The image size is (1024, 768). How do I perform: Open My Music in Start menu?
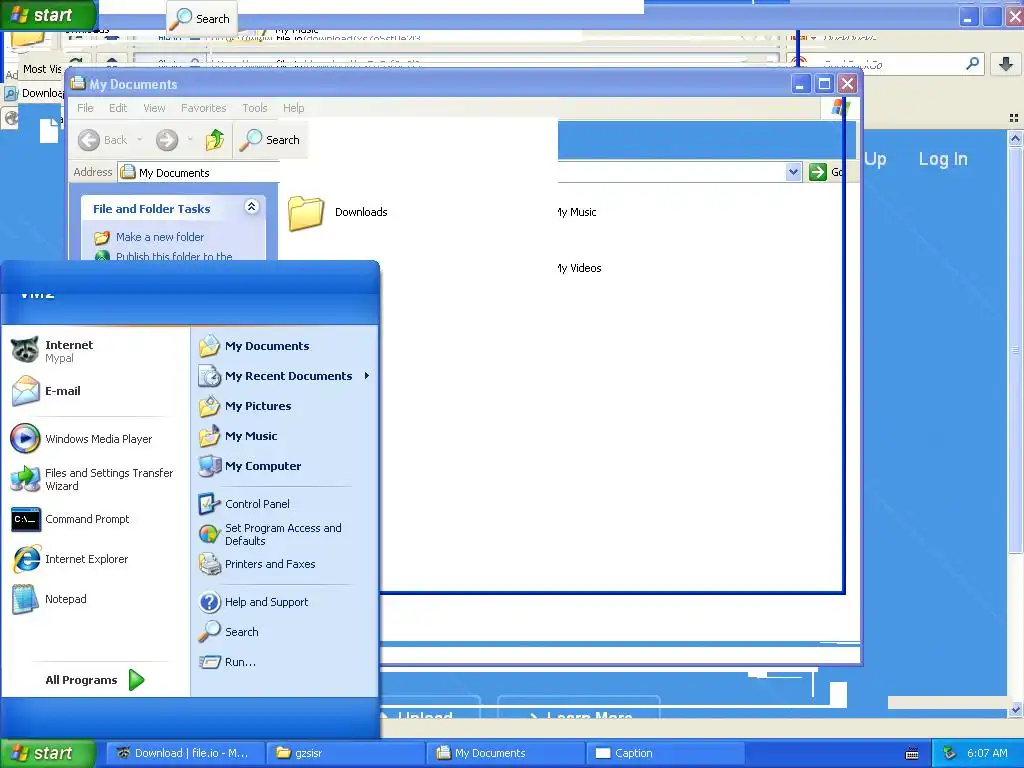(x=238, y=436)
